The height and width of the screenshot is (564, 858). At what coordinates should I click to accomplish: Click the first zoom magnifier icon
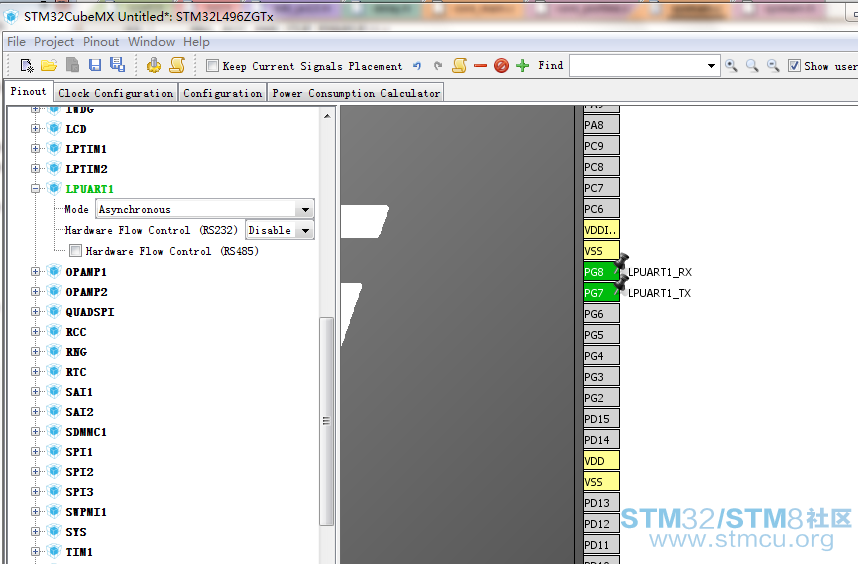tap(731, 66)
